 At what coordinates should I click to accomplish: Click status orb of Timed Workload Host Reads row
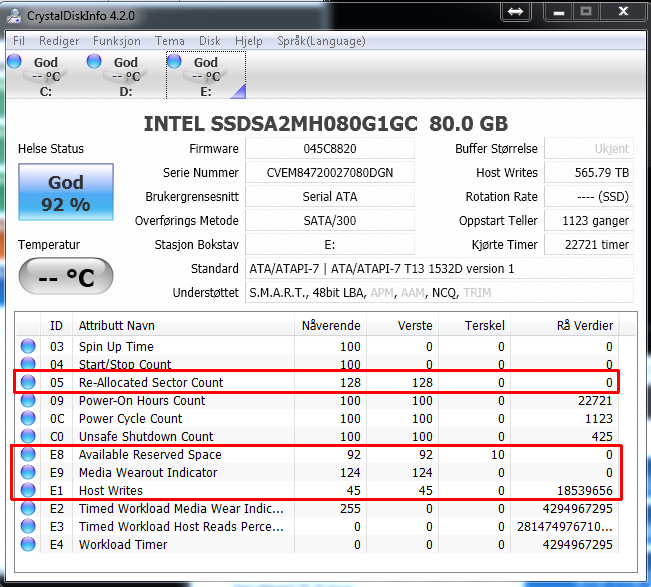(x=28, y=526)
